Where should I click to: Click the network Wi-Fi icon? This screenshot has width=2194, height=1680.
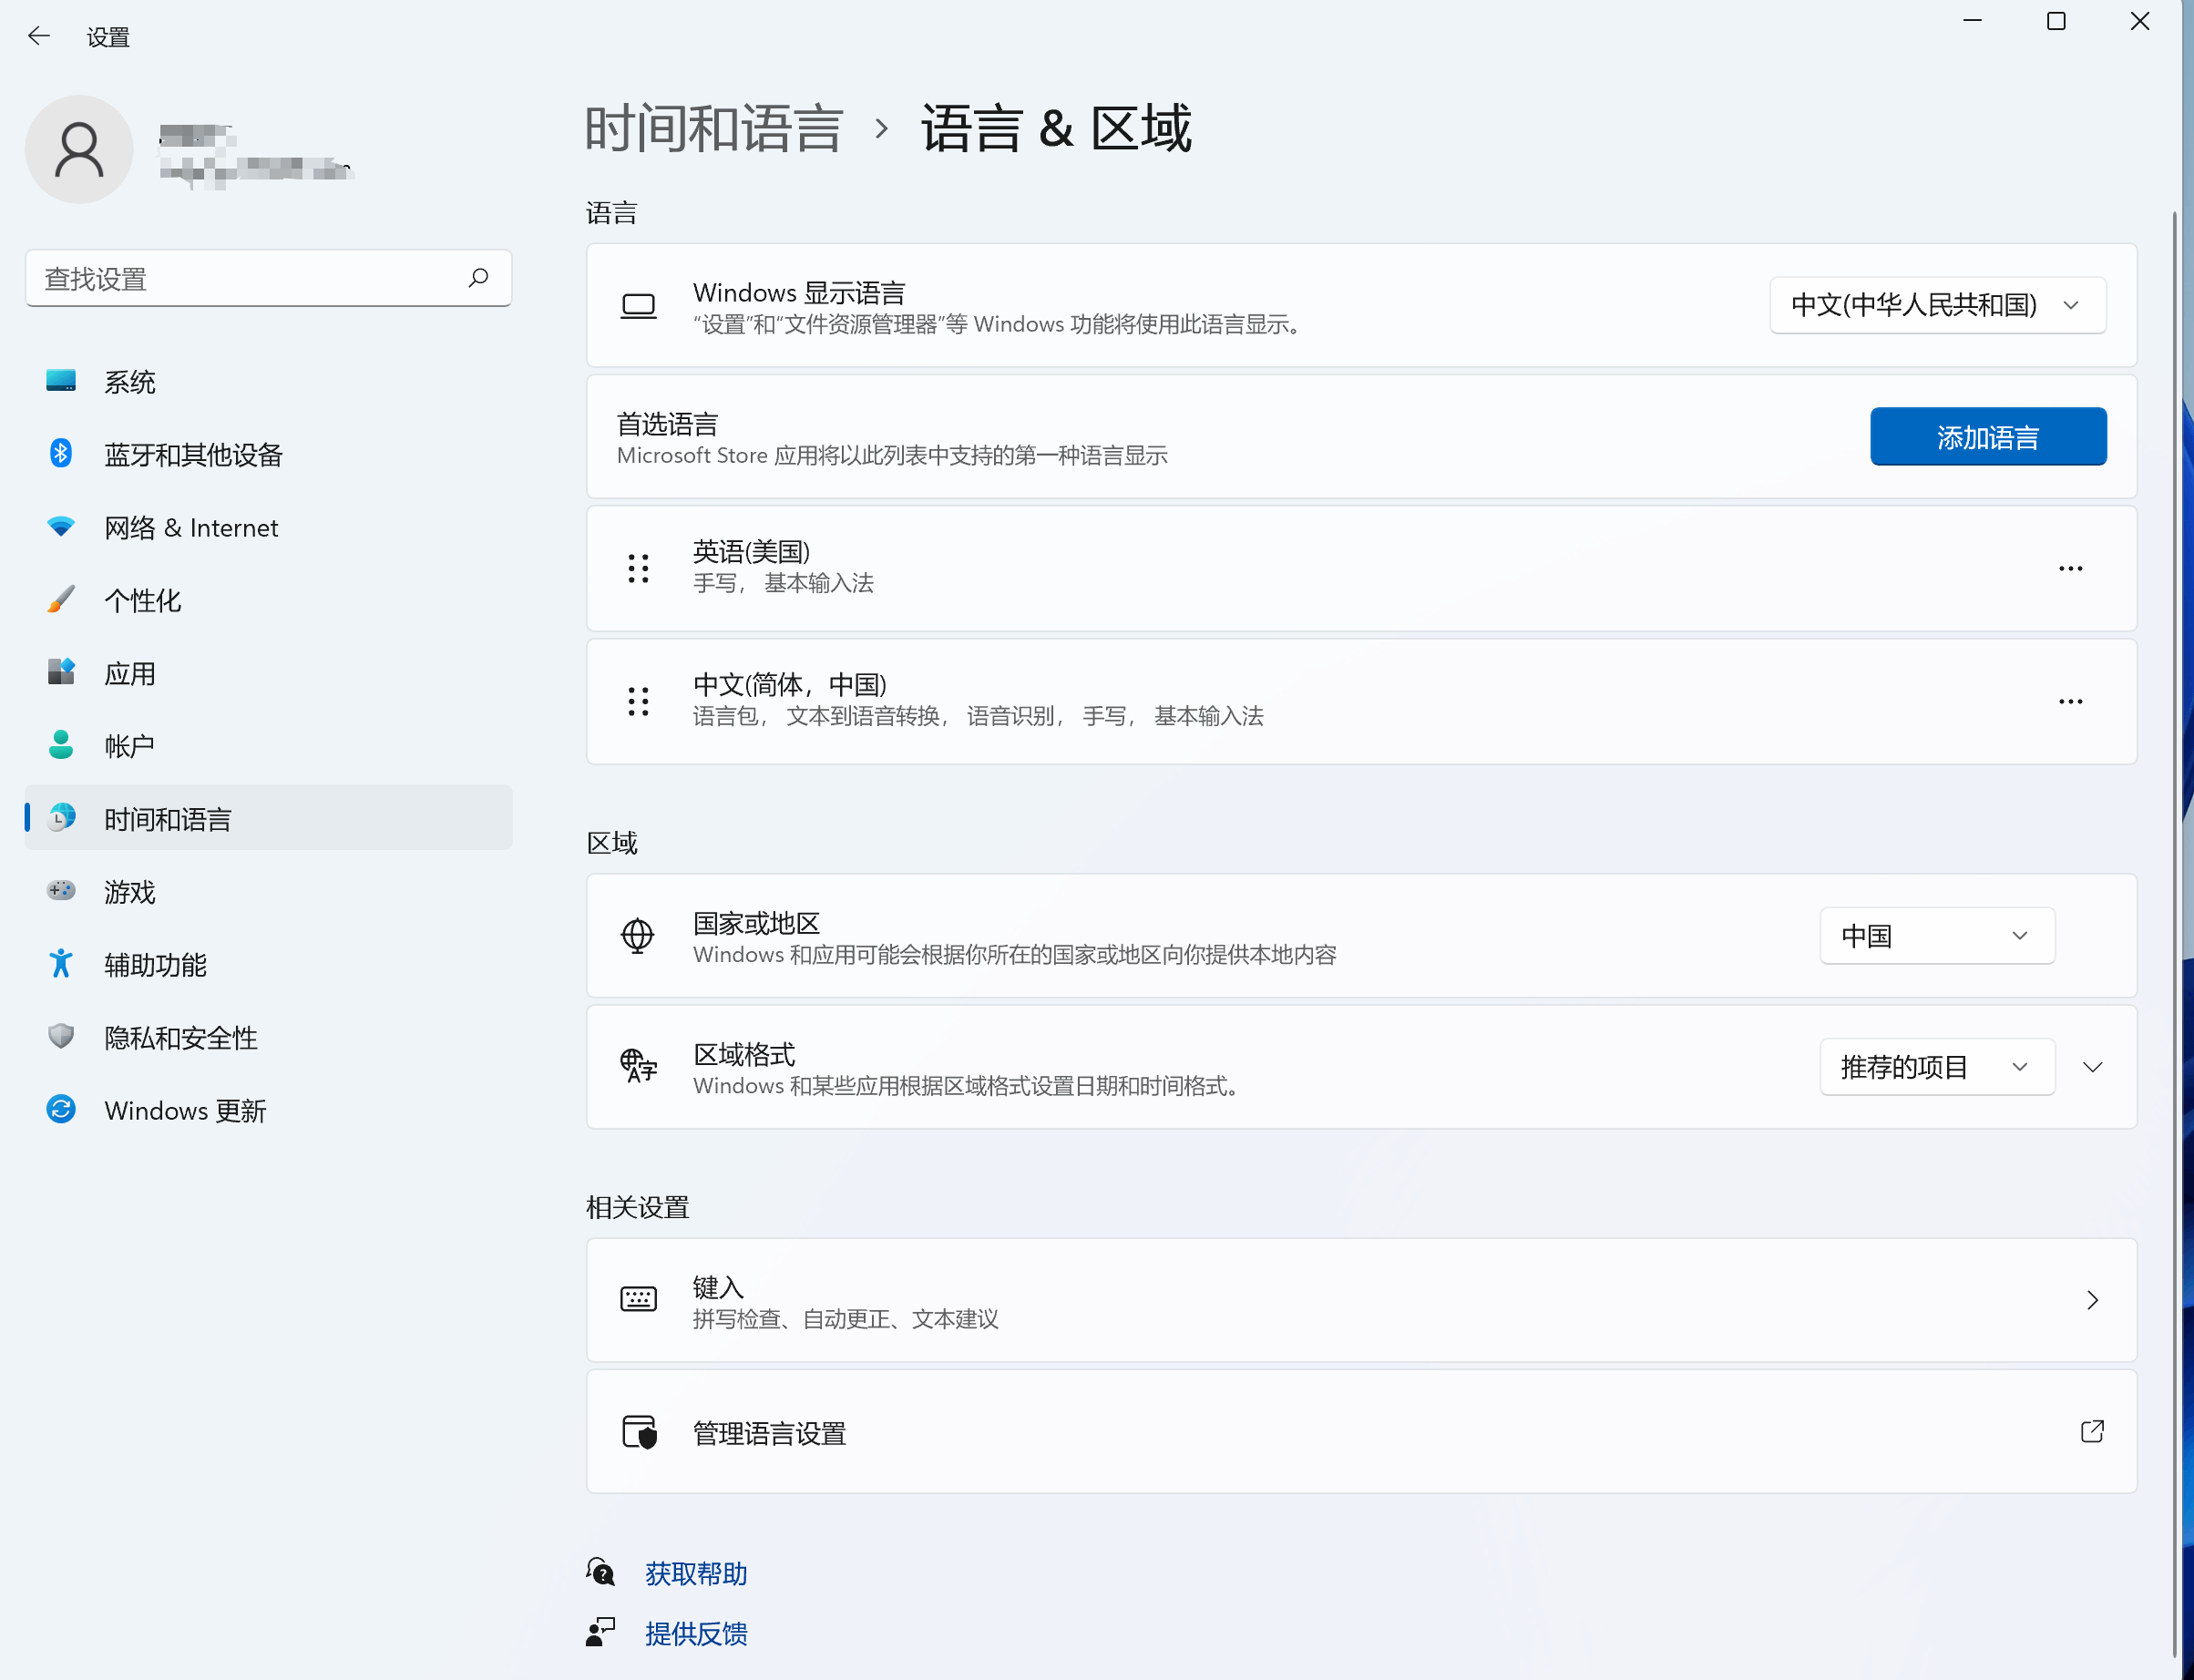coord(61,527)
